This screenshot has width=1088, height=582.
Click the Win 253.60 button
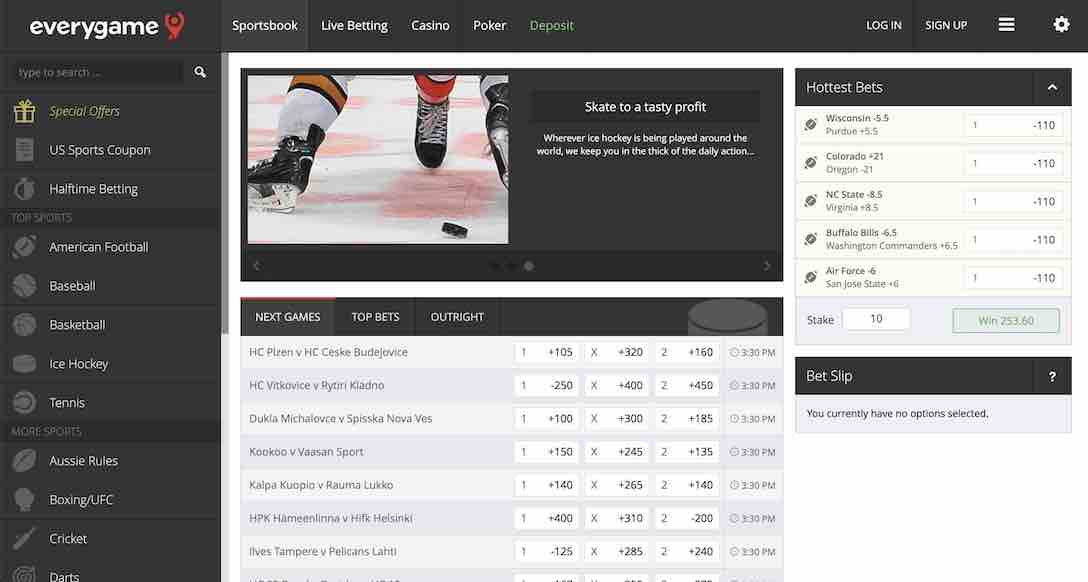pyautogui.click(x=1005, y=320)
